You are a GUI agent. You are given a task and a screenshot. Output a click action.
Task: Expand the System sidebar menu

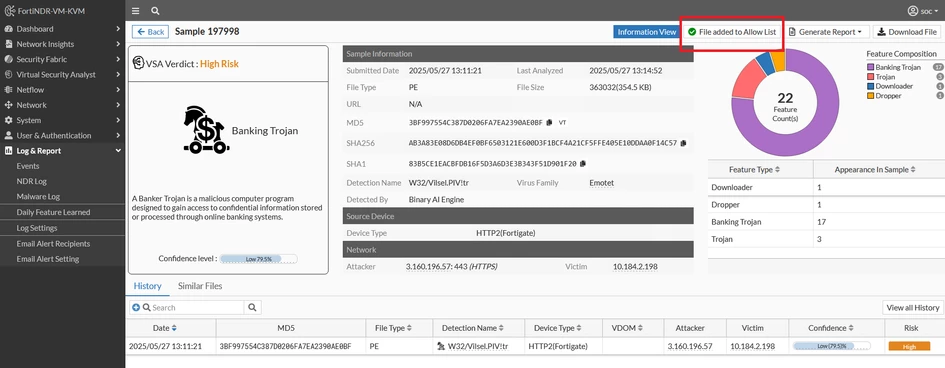(x=62, y=120)
